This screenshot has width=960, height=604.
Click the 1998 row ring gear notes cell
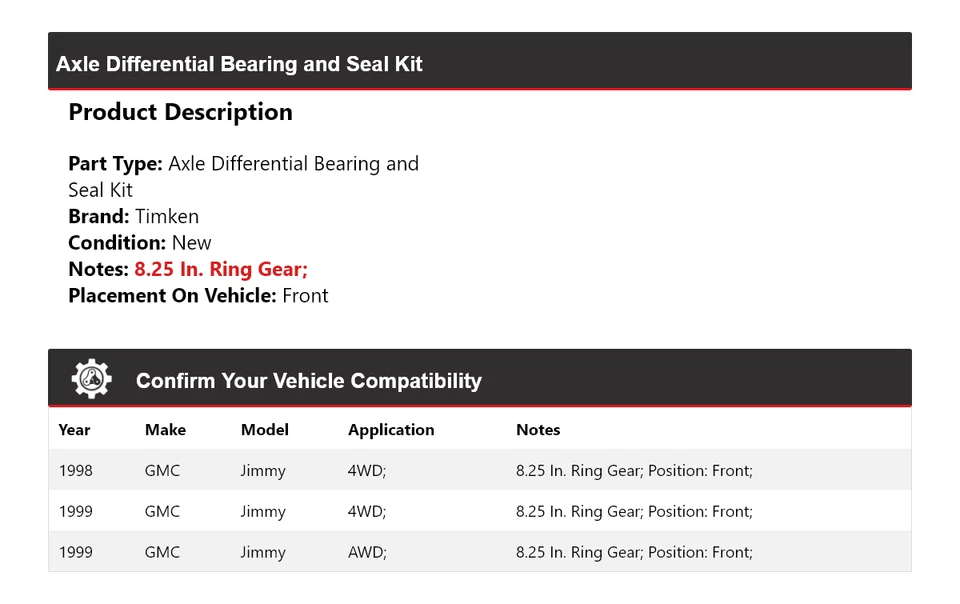point(634,471)
